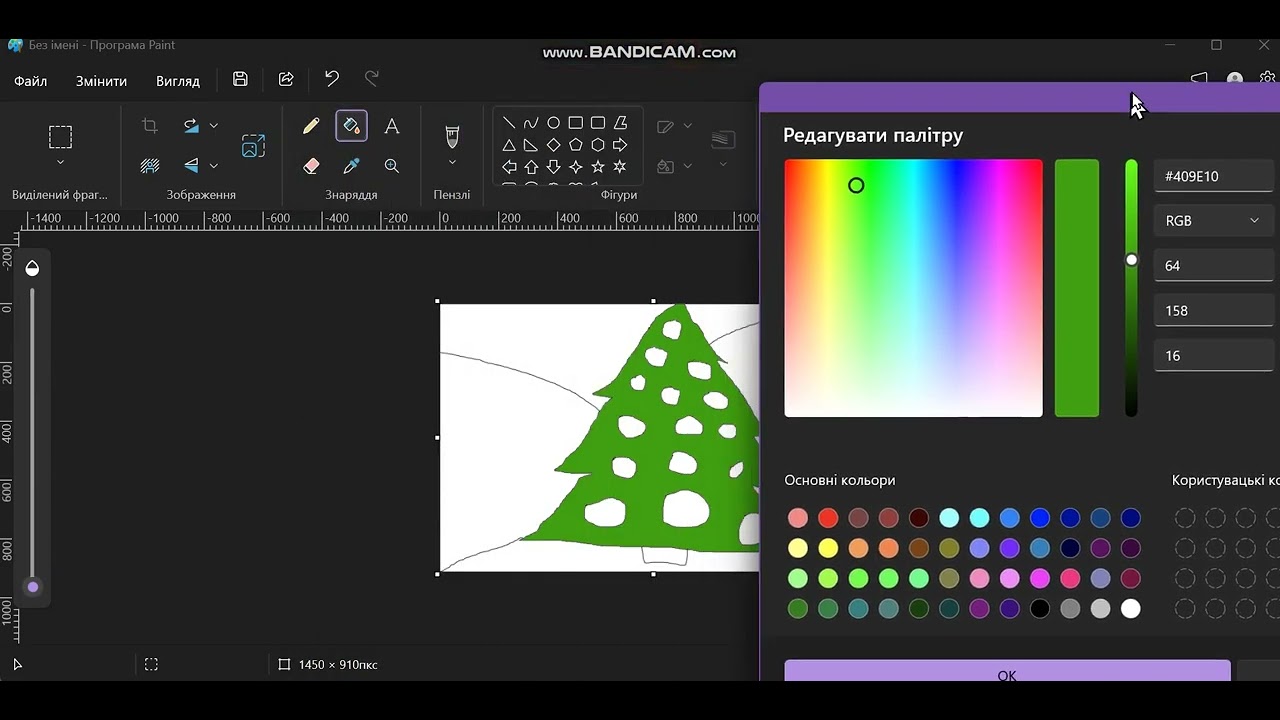Select the Color picker eyedropper tool
Viewport: 1280px width, 720px height.
[351, 166]
